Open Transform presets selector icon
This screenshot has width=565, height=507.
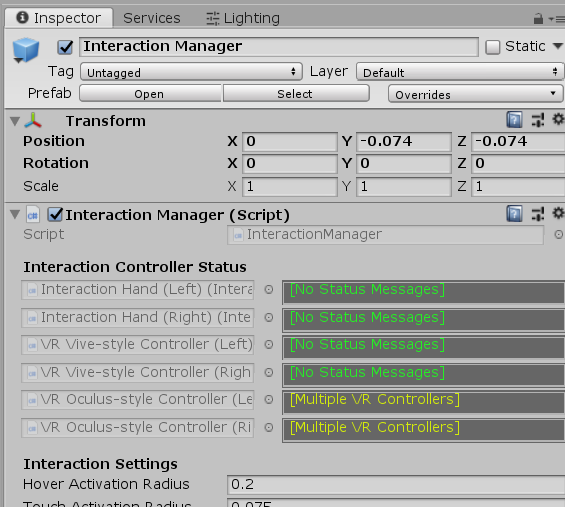pos(538,120)
